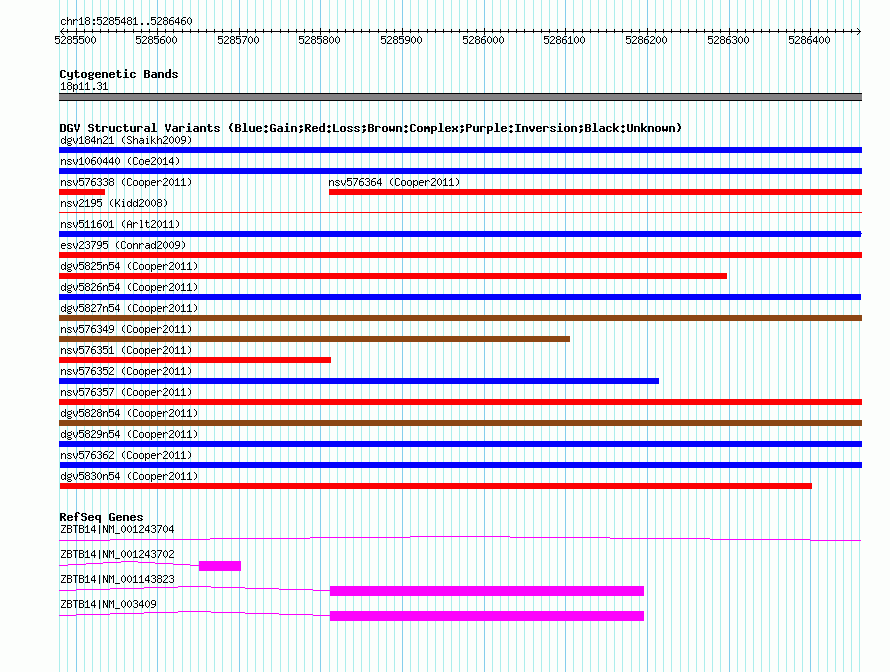
Task: Open ZBTB14|NM_001243702 gene label
Action: pyautogui.click(x=117, y=555)
